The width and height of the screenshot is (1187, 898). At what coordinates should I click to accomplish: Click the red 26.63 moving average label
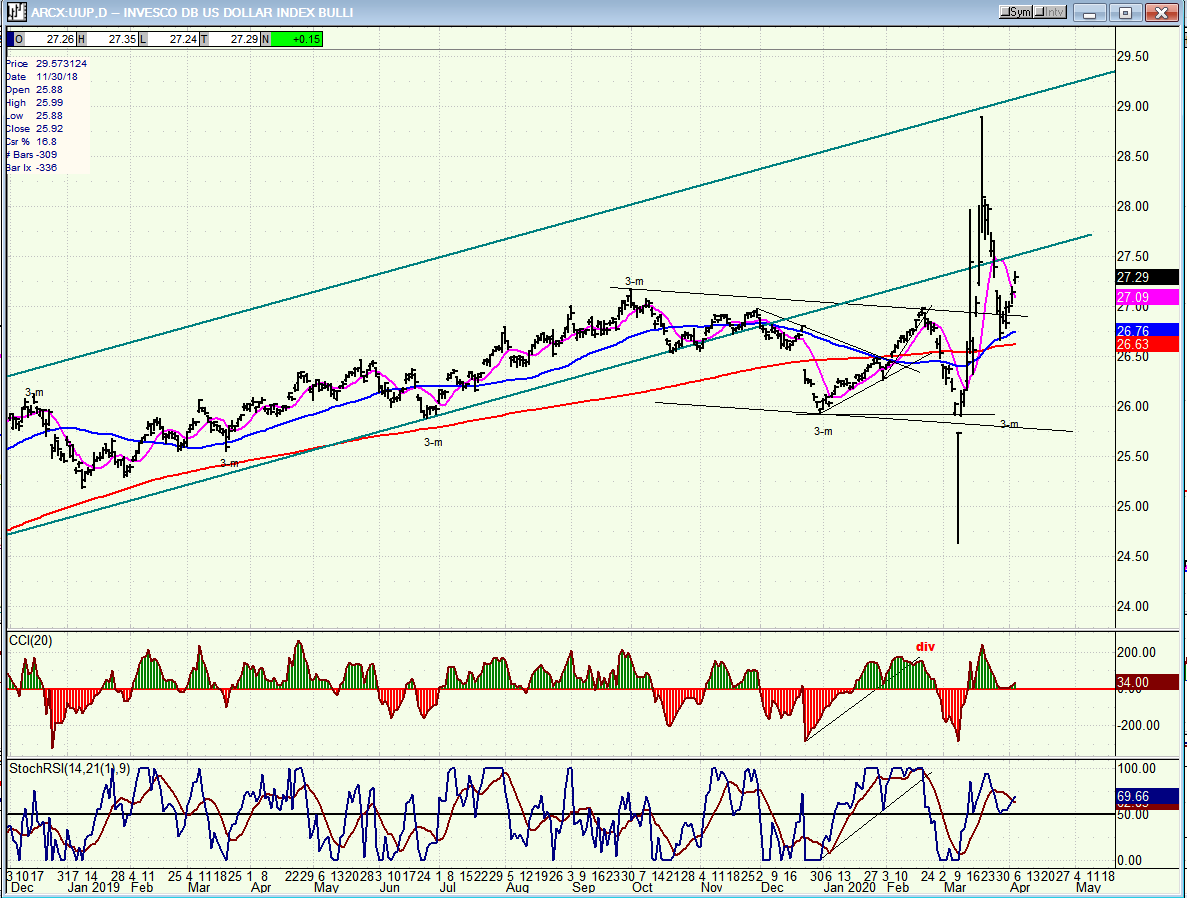[1139, 344]
